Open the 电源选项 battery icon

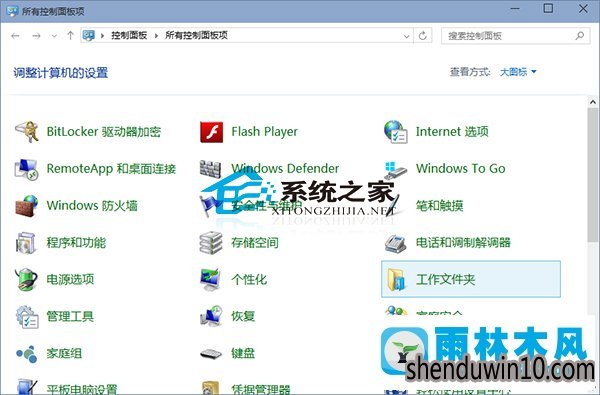(26, 279)
